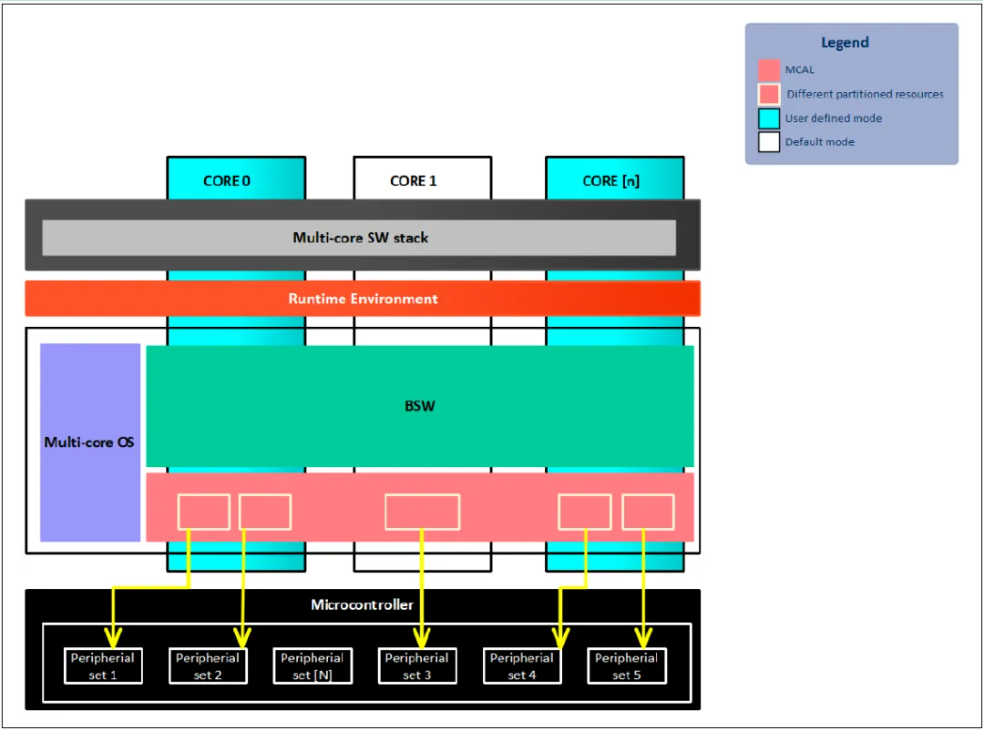Select the center partitioned resource box under CORE 1
983x729 pixels.
(423, 512)
